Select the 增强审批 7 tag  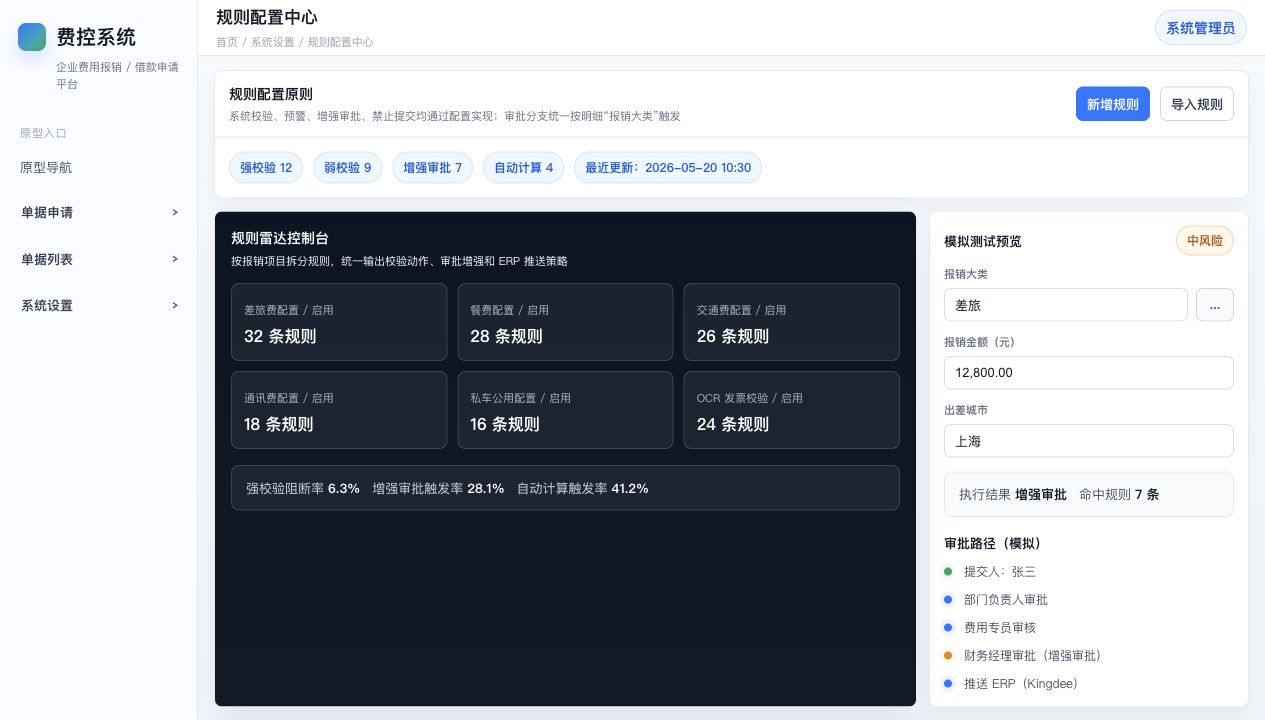click(432, 167)
